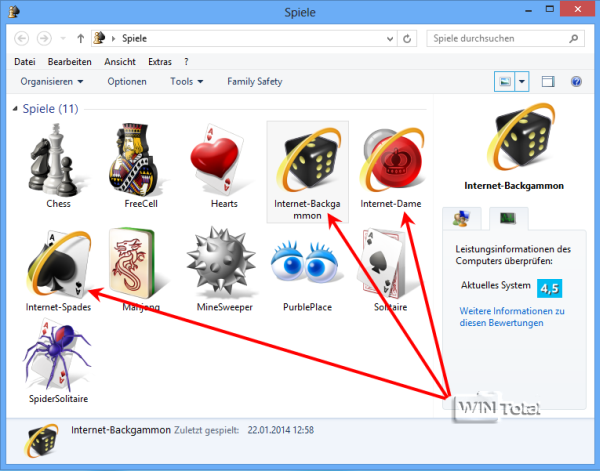Switch to the performance monitor tab
600x471 pixels.
[x=509, y=218]
